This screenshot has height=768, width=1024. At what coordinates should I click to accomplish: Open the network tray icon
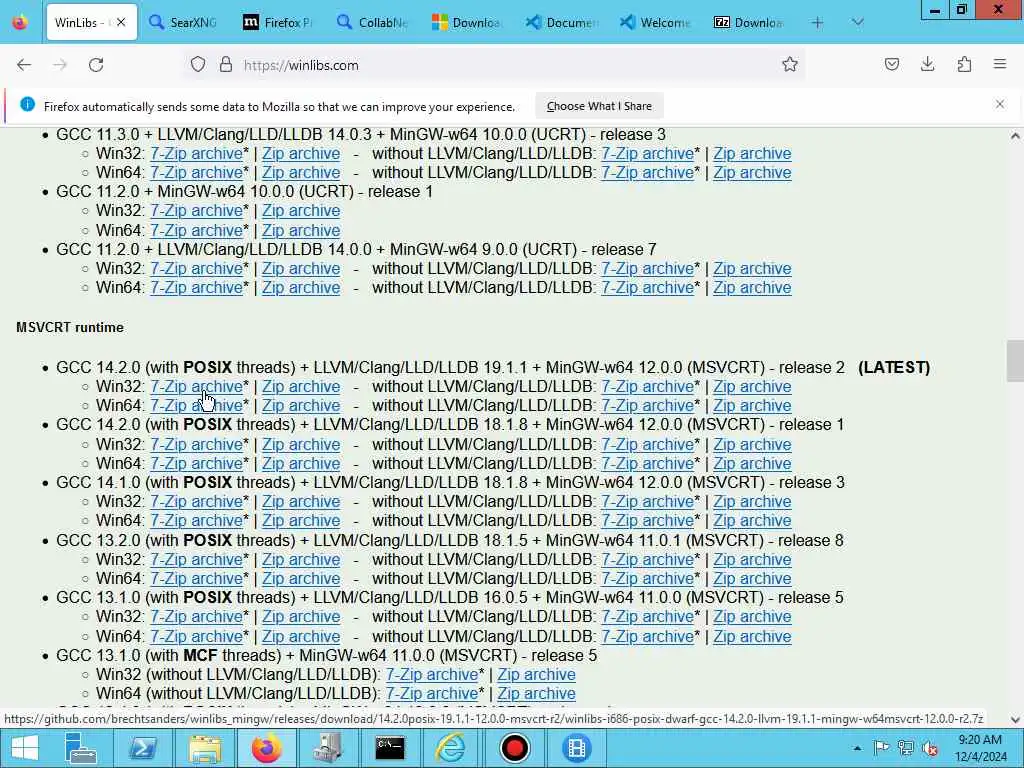tap(905, 748)
